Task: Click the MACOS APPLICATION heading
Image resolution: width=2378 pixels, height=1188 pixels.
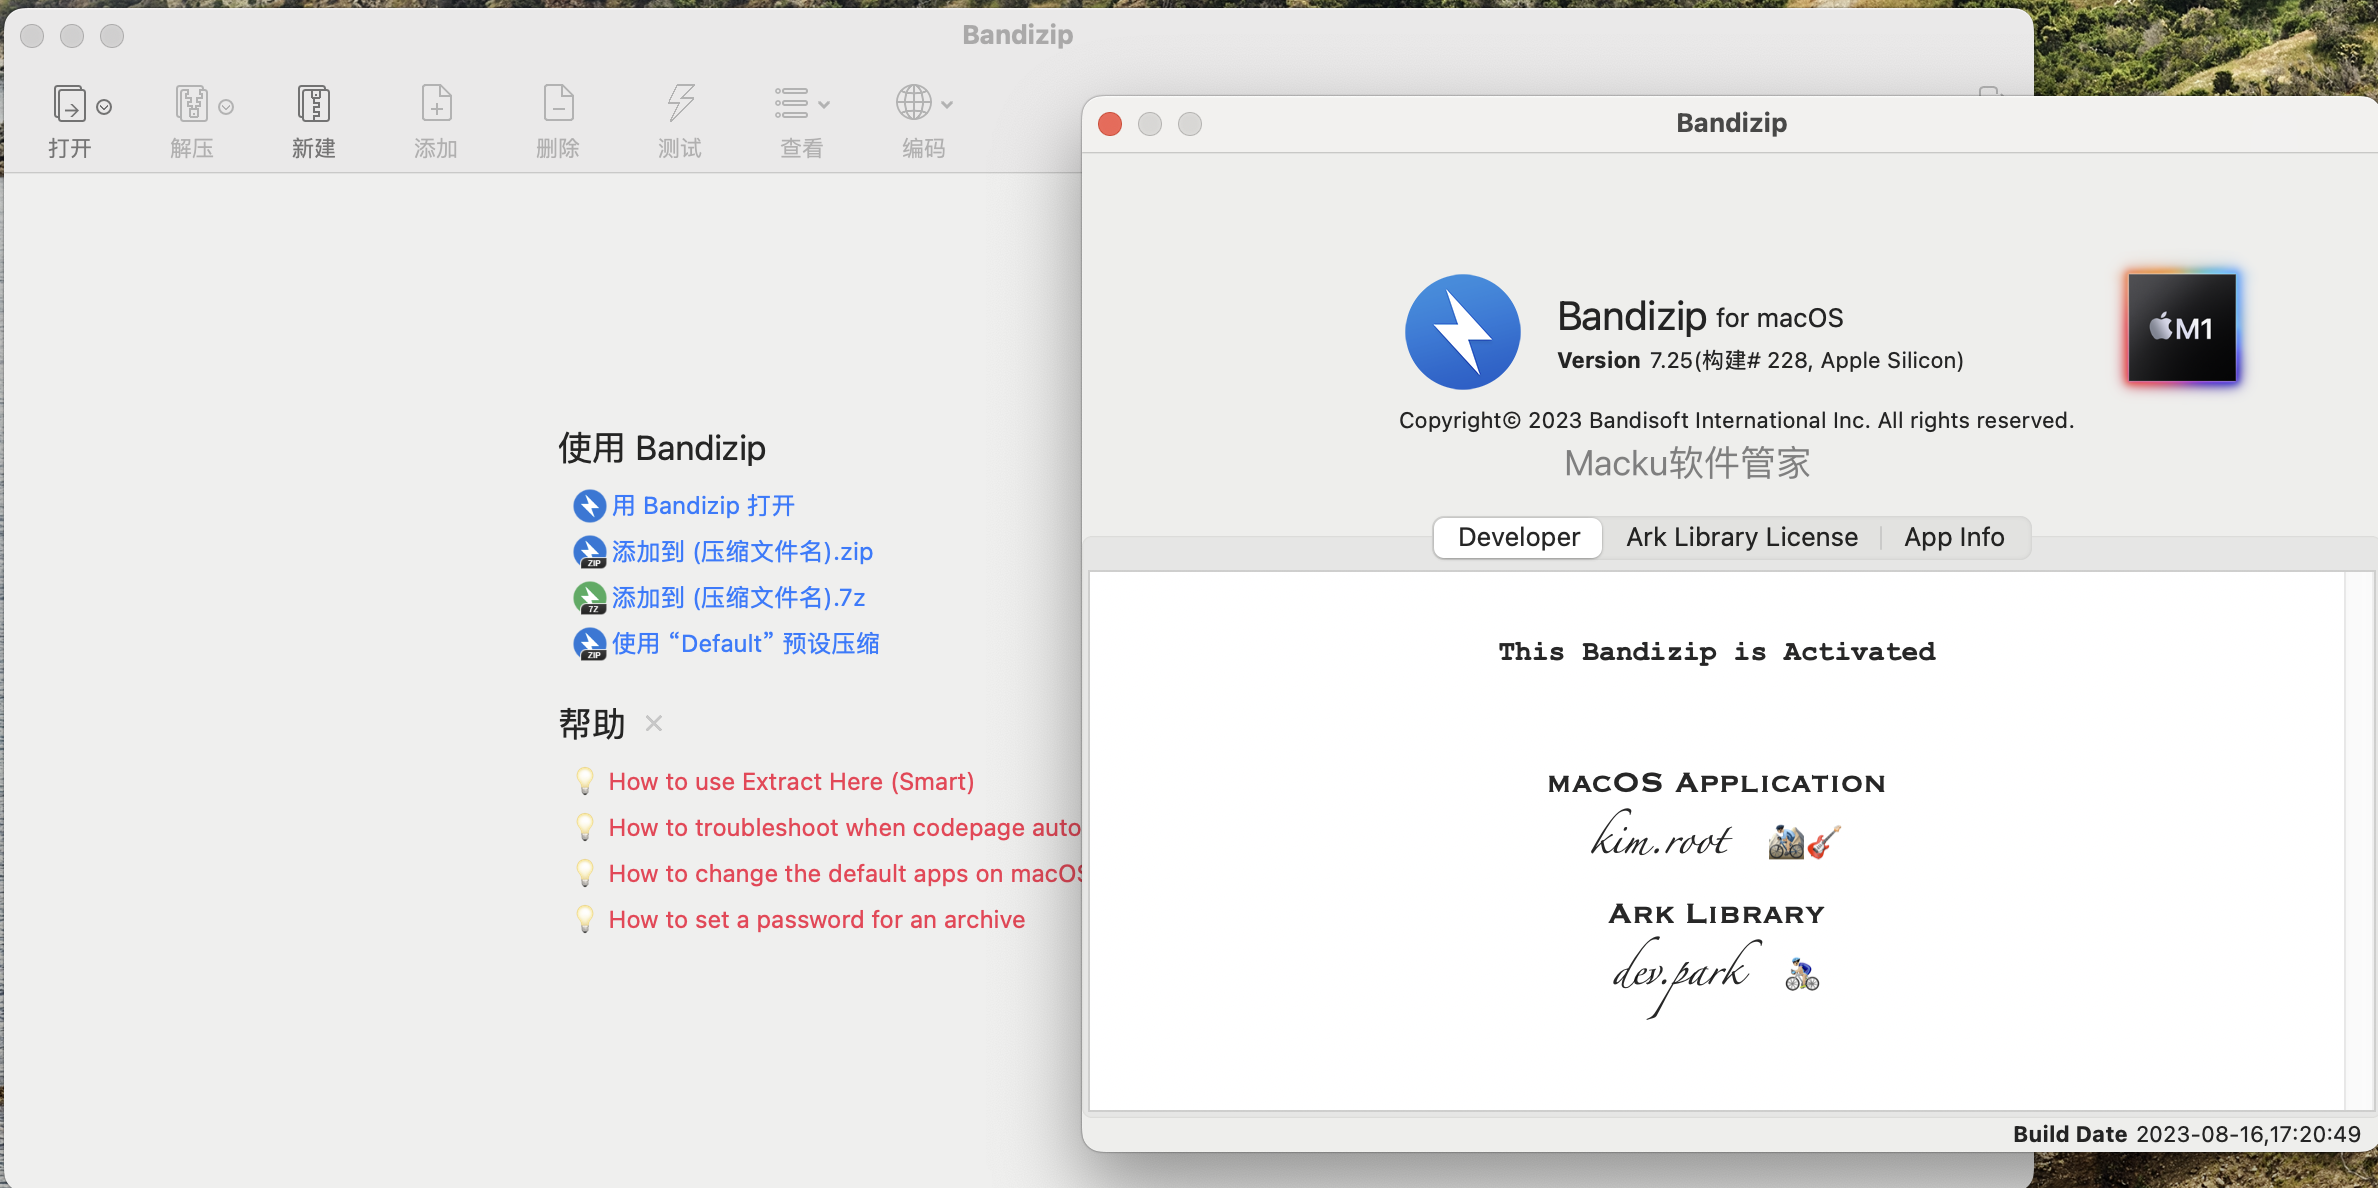Action: (x=1717, y=783)
